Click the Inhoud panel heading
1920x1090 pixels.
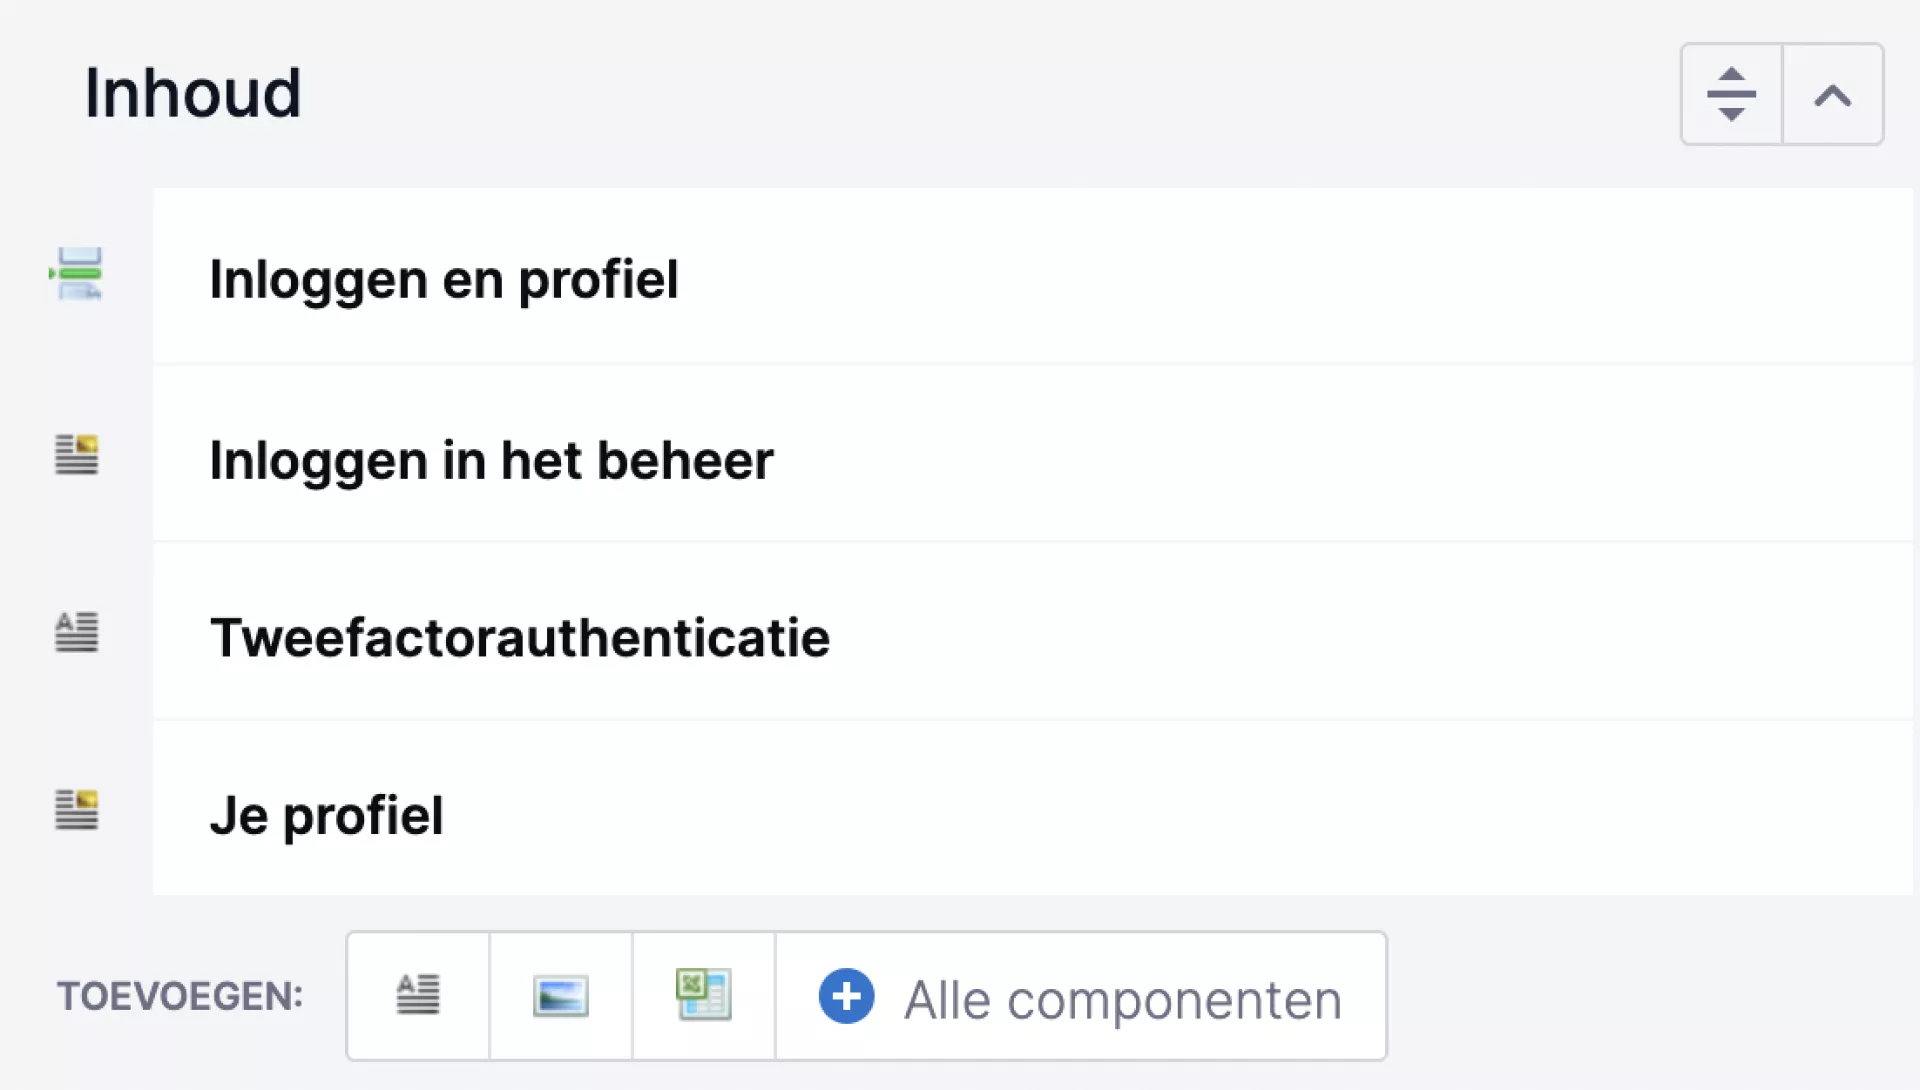[193, 93]
